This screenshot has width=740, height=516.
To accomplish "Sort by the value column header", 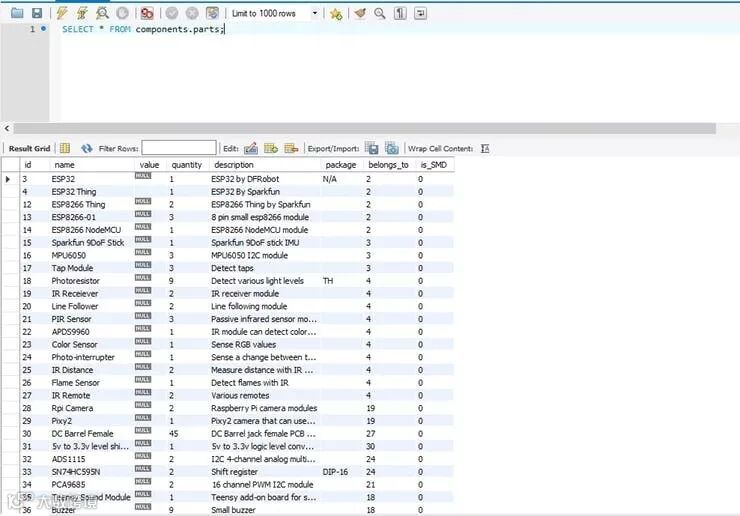I will point(149,165).
